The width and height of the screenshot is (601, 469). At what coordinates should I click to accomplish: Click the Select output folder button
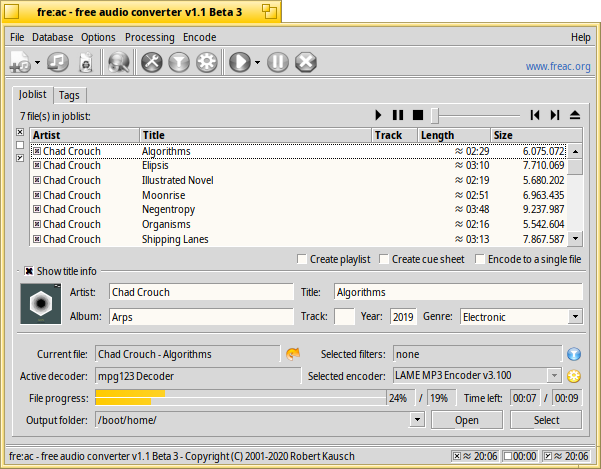tap(546, 420)
